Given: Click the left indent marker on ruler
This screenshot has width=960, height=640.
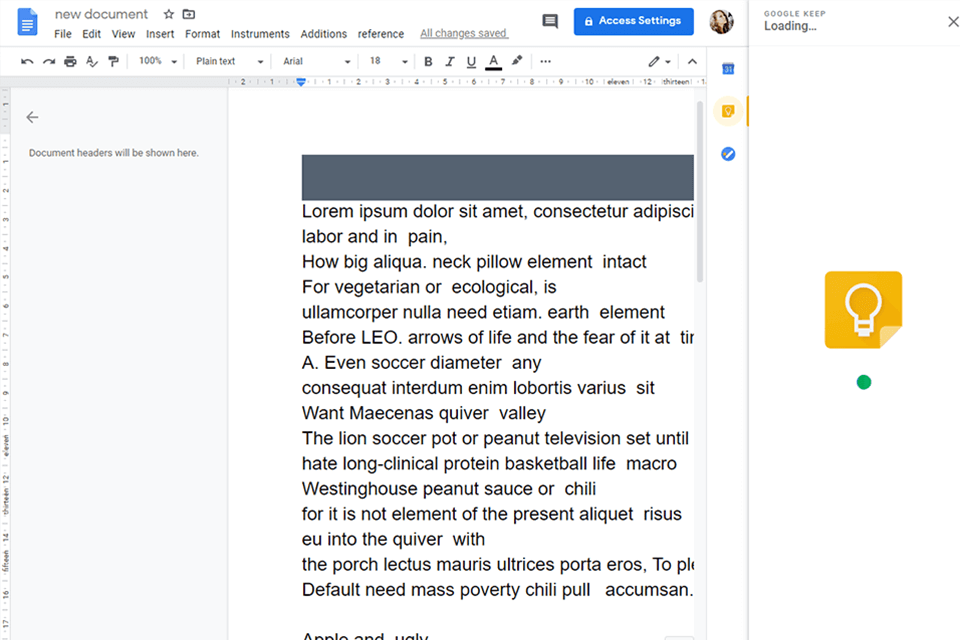Looking at the screenshot, I should (301, 82).
